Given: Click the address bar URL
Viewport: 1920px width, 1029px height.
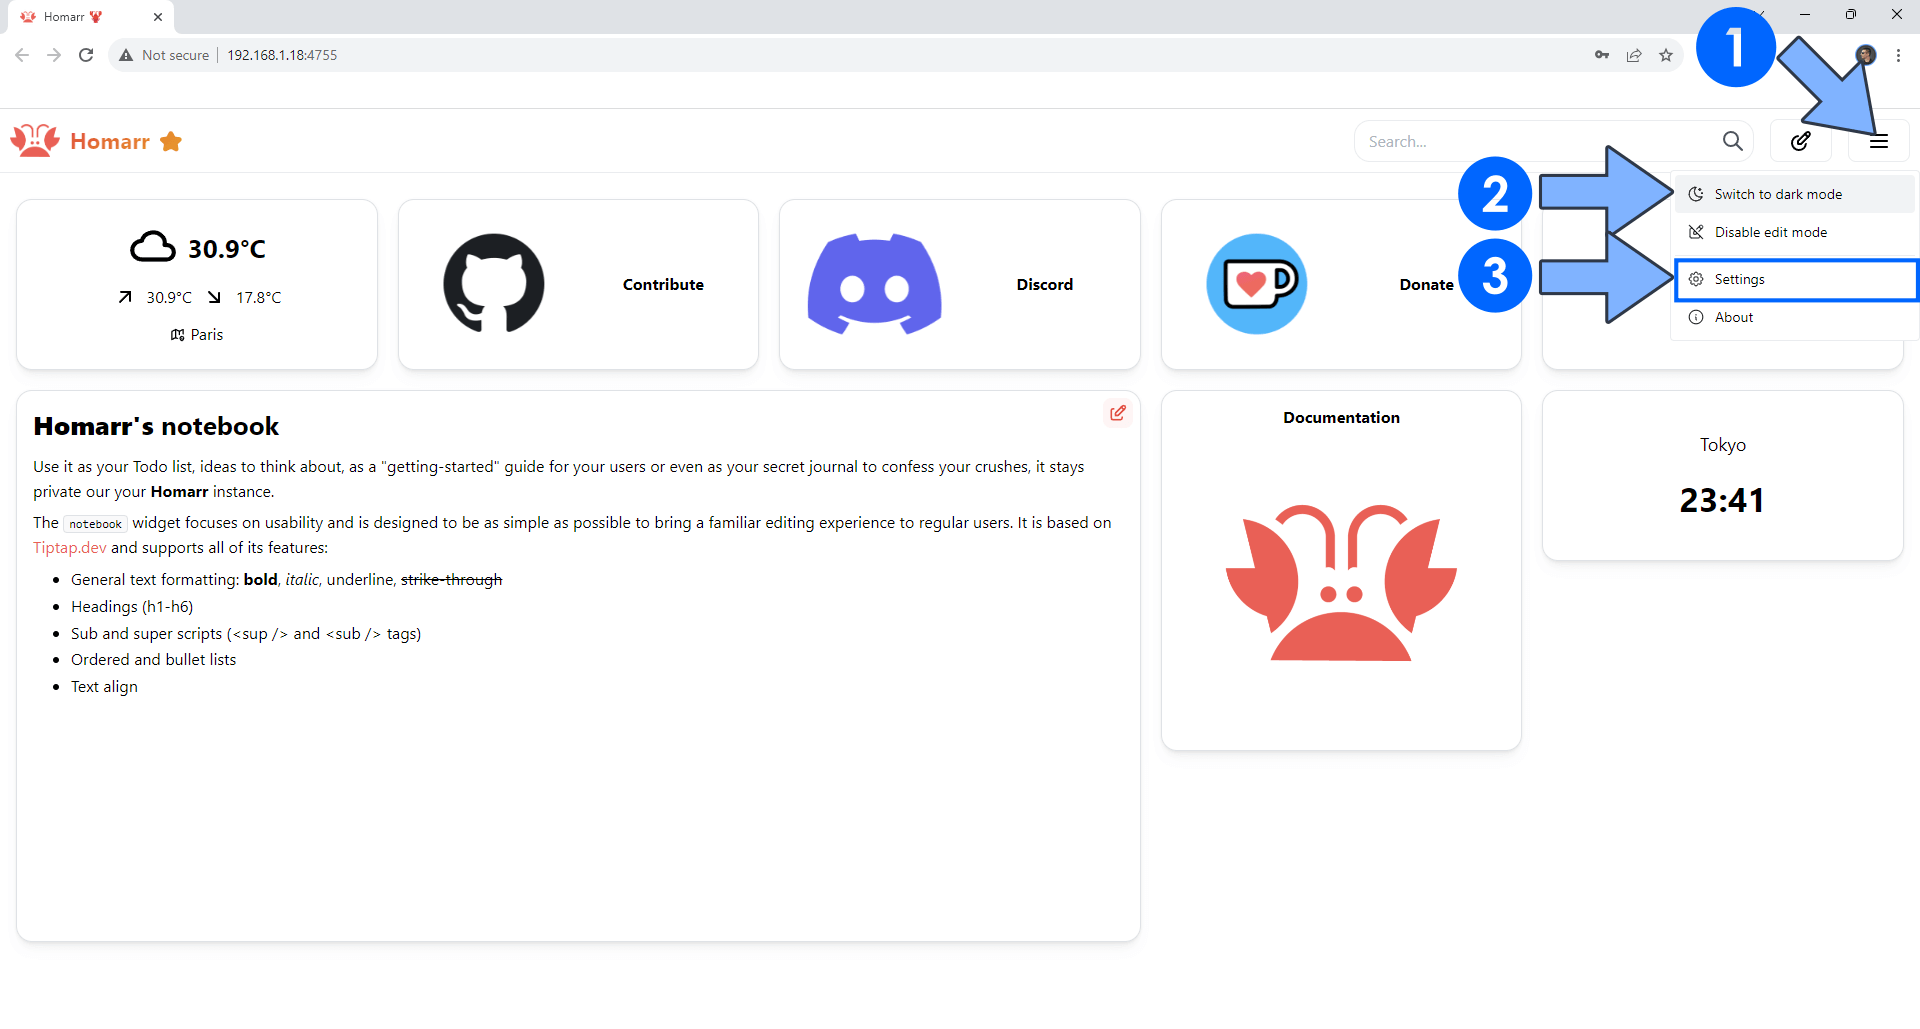Looking at the screenshot, I should pyautogui.click(x=282, y=55).
